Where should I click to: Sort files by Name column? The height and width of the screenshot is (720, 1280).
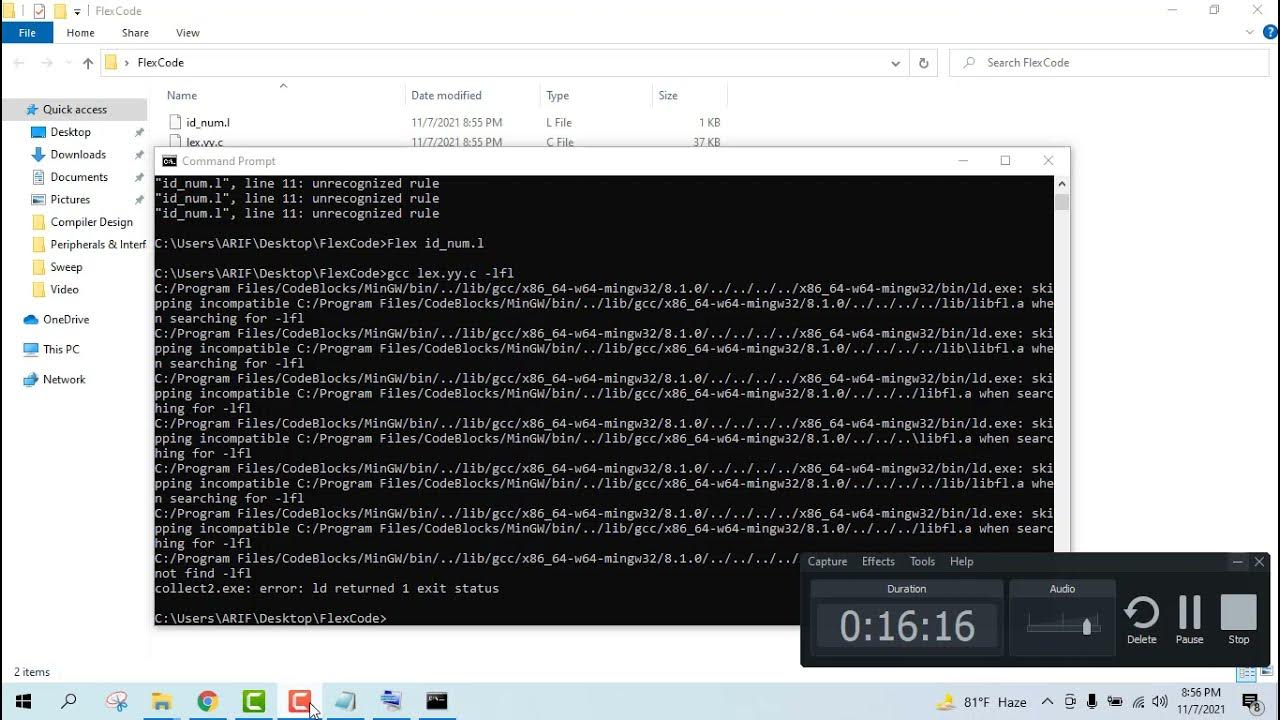pos(181,96)
